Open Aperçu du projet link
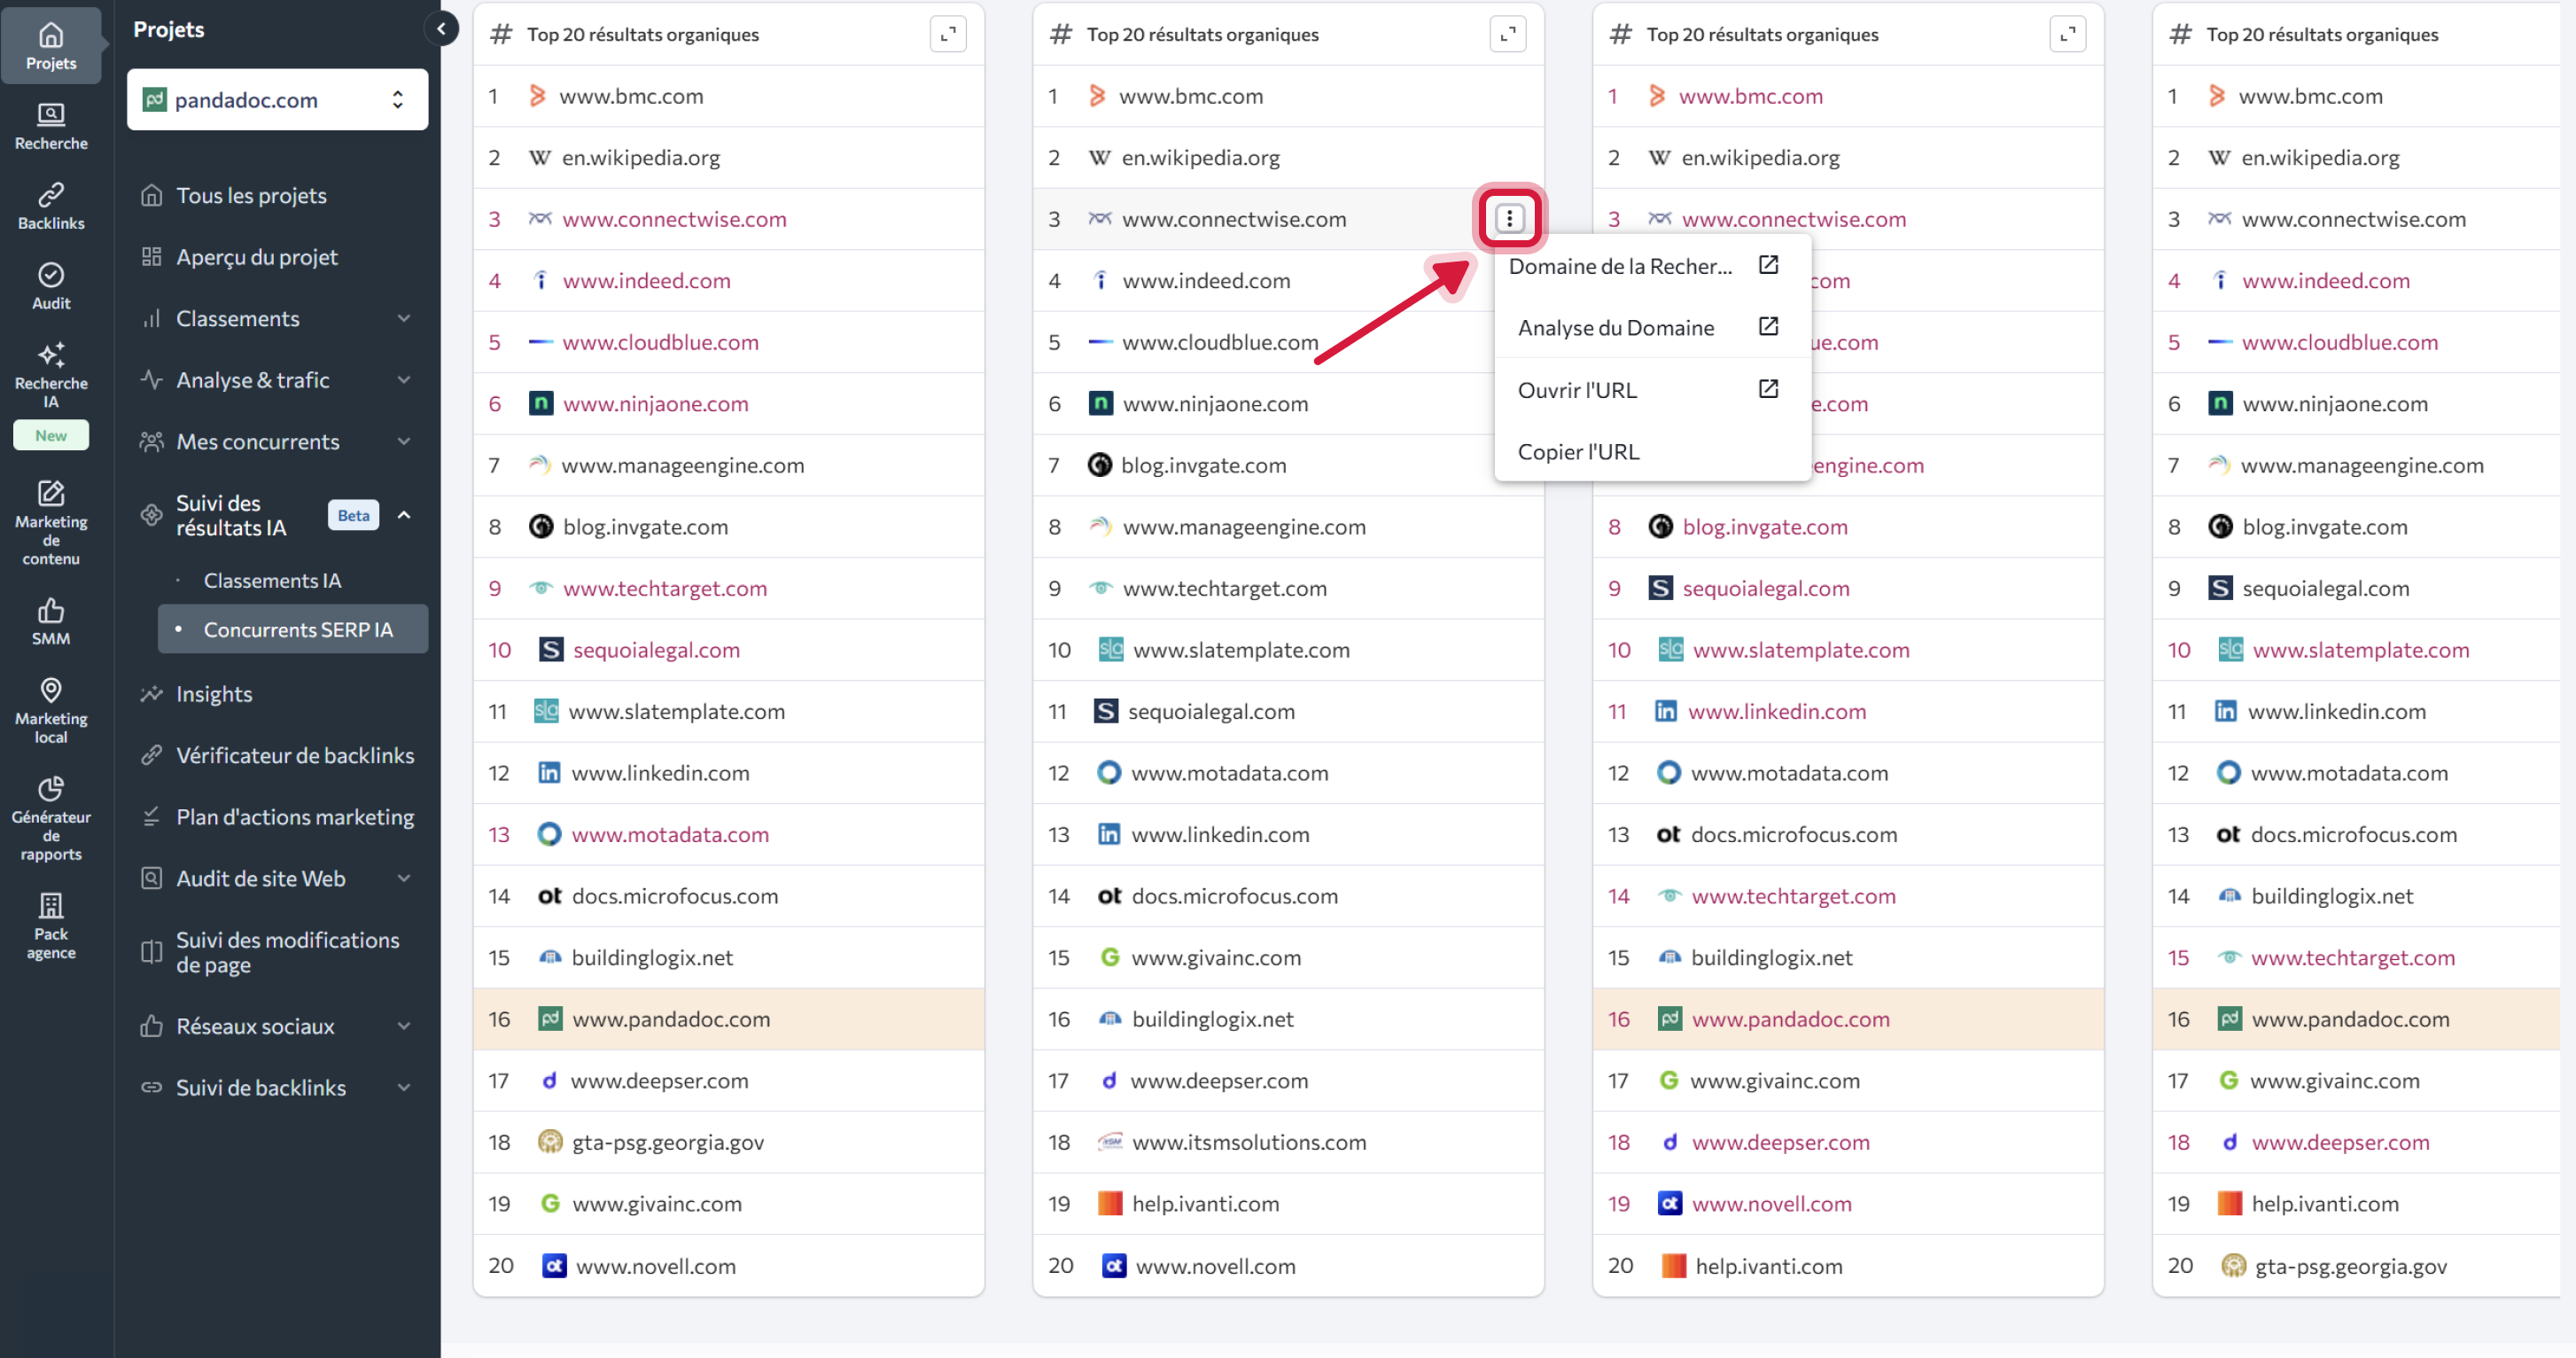This screenshot has height=1358, width=2576. click(257, 257)
